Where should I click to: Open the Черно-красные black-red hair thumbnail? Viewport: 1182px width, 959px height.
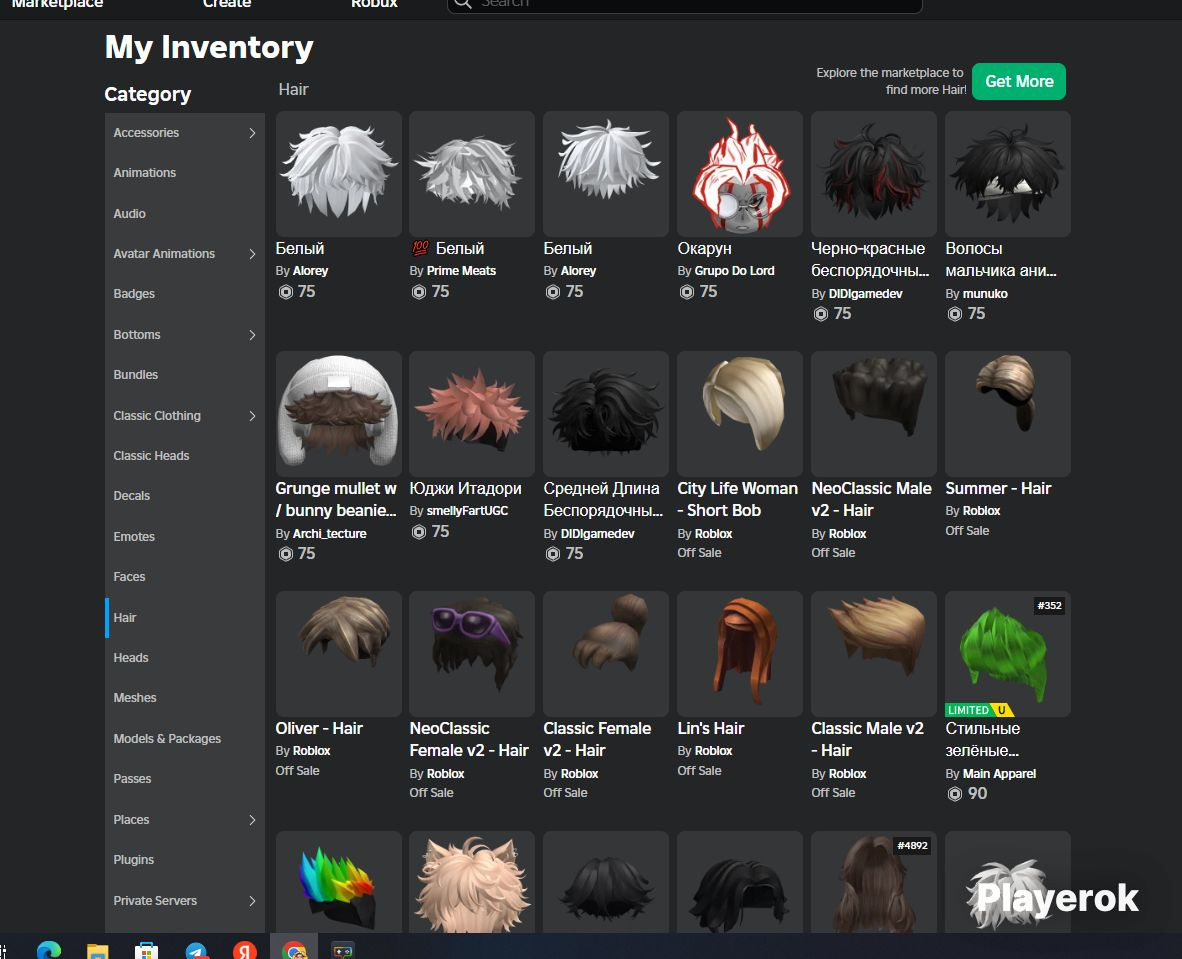click(874, 174)
